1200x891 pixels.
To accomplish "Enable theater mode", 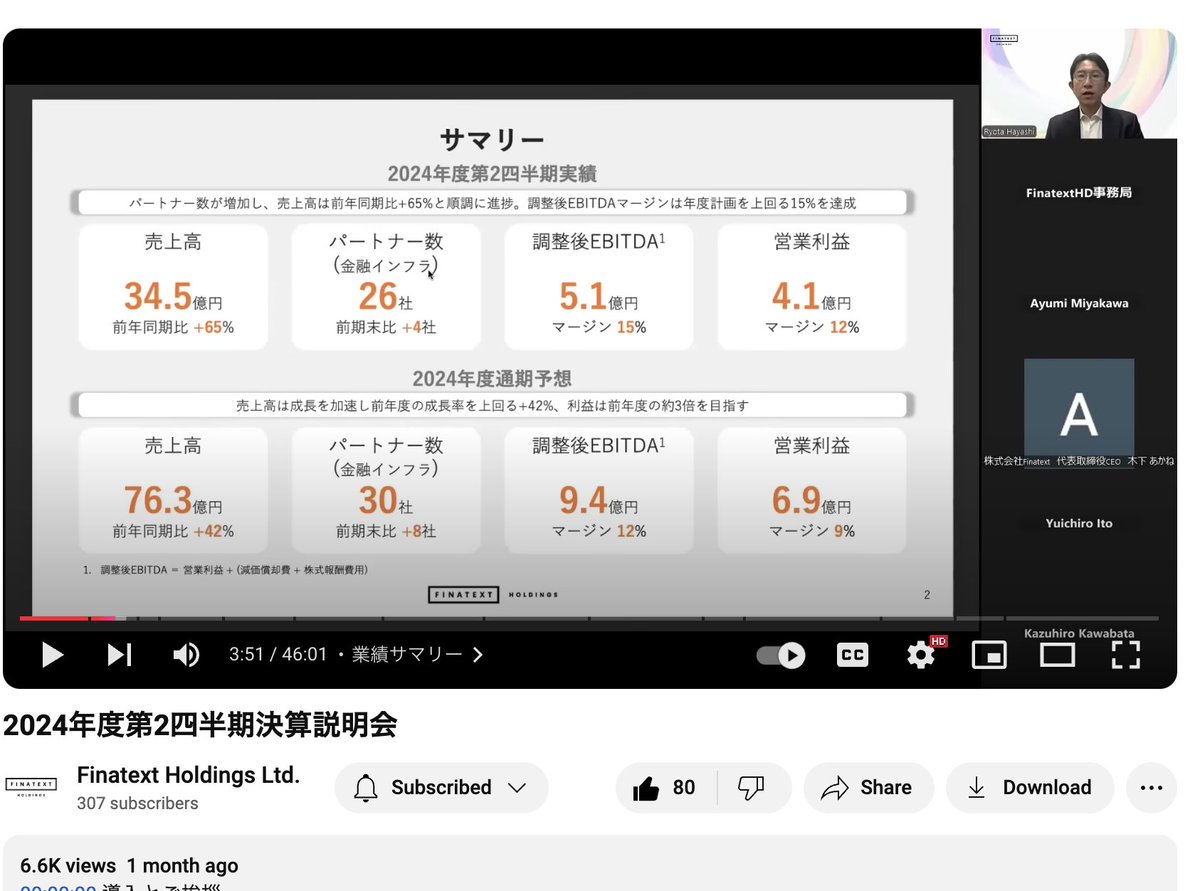I will tap(1057, 655).
